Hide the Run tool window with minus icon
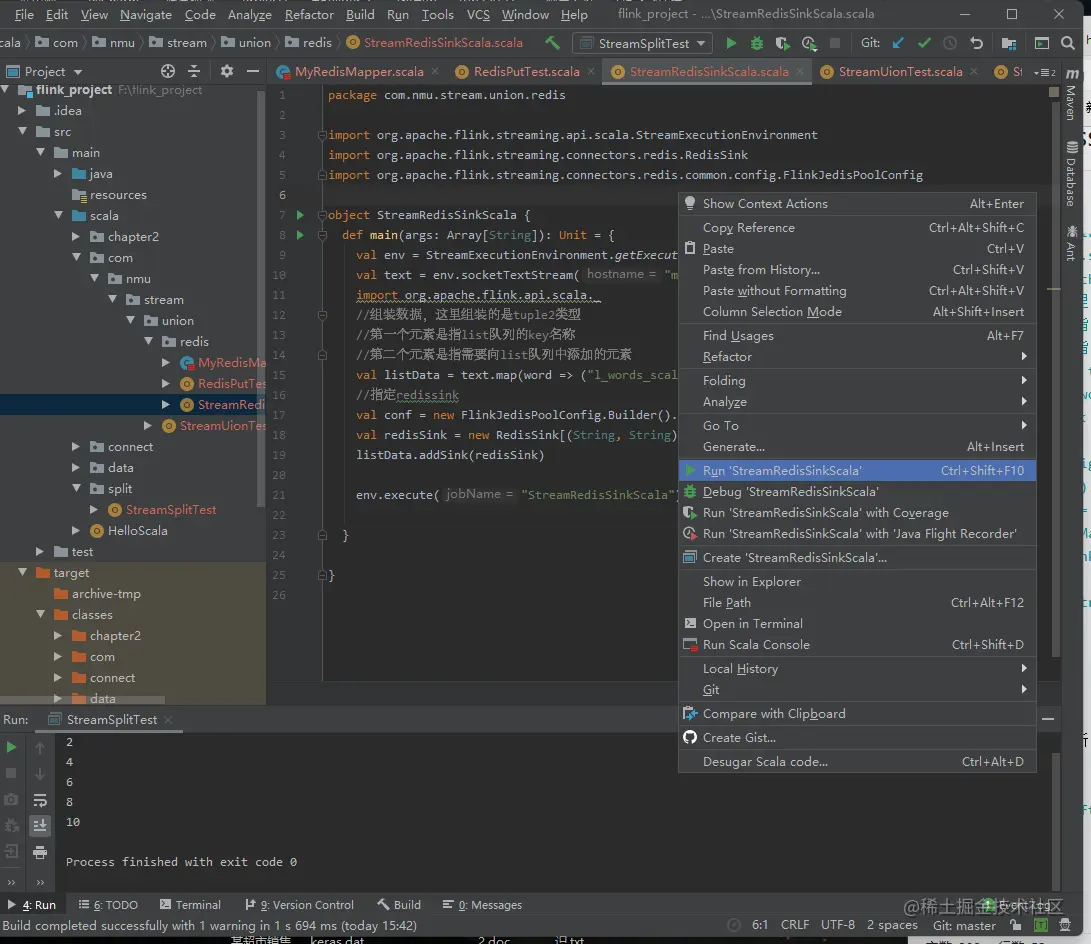 point(1048,719)
